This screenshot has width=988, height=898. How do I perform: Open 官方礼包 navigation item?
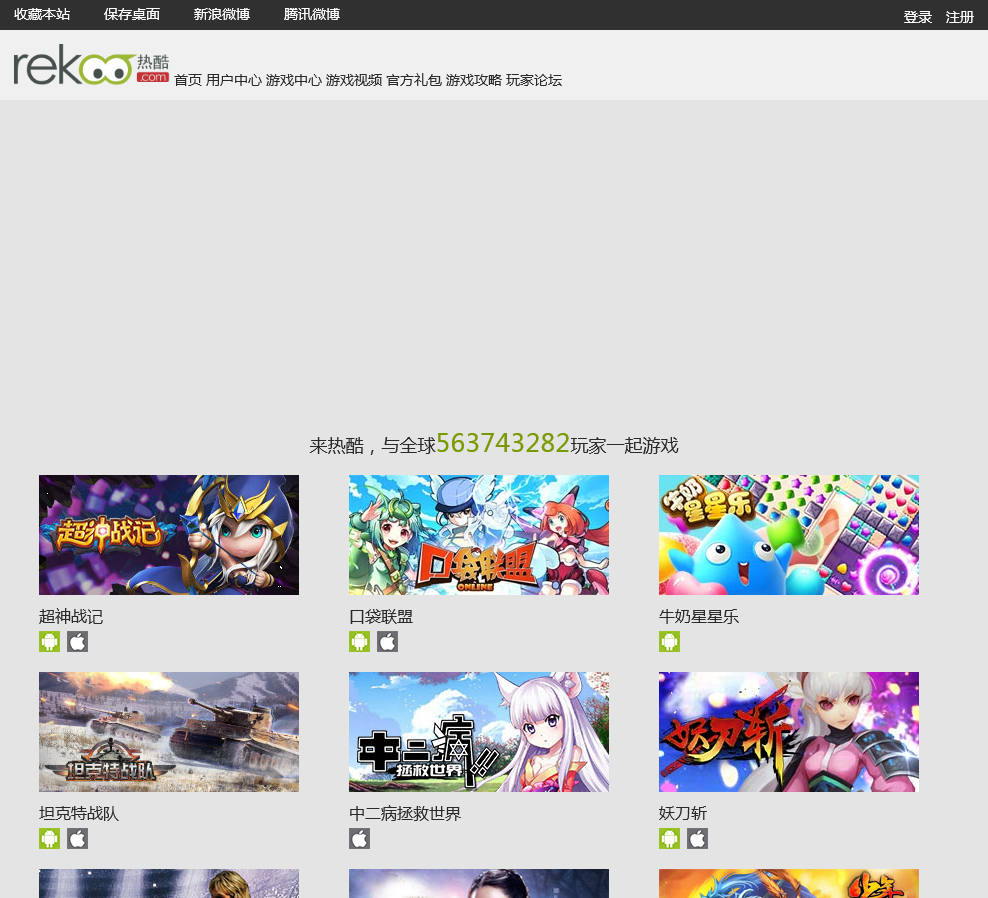[414, 80]
